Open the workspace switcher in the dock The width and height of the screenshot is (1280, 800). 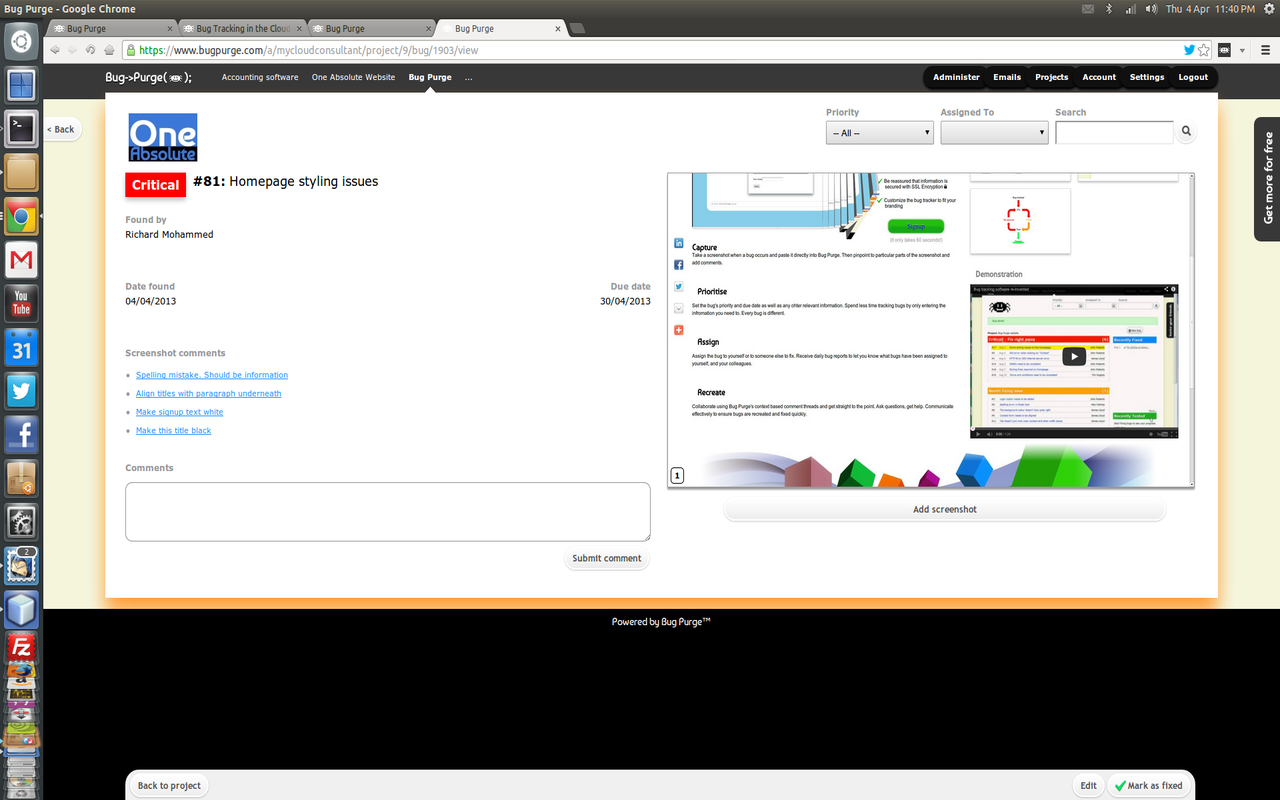click(x=21, y=85)
